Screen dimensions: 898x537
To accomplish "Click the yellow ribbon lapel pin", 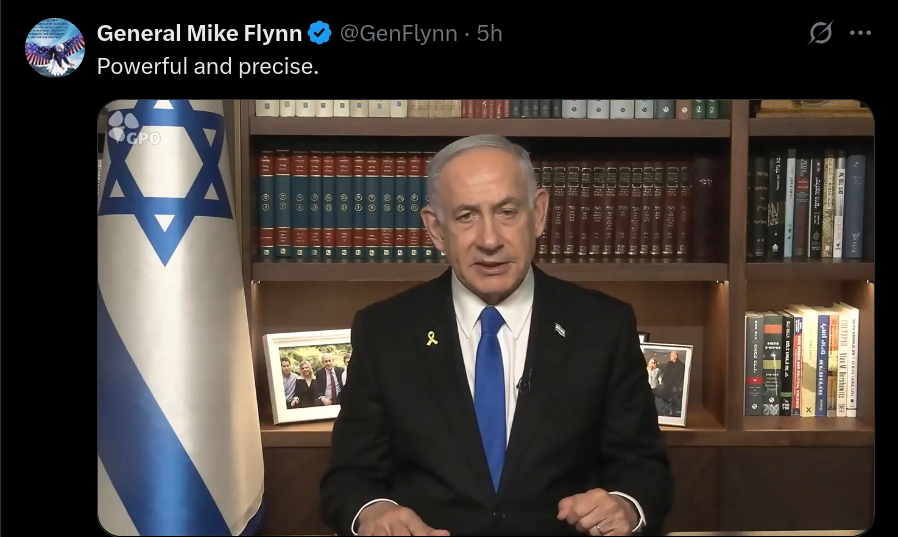I will pos(432,338).
